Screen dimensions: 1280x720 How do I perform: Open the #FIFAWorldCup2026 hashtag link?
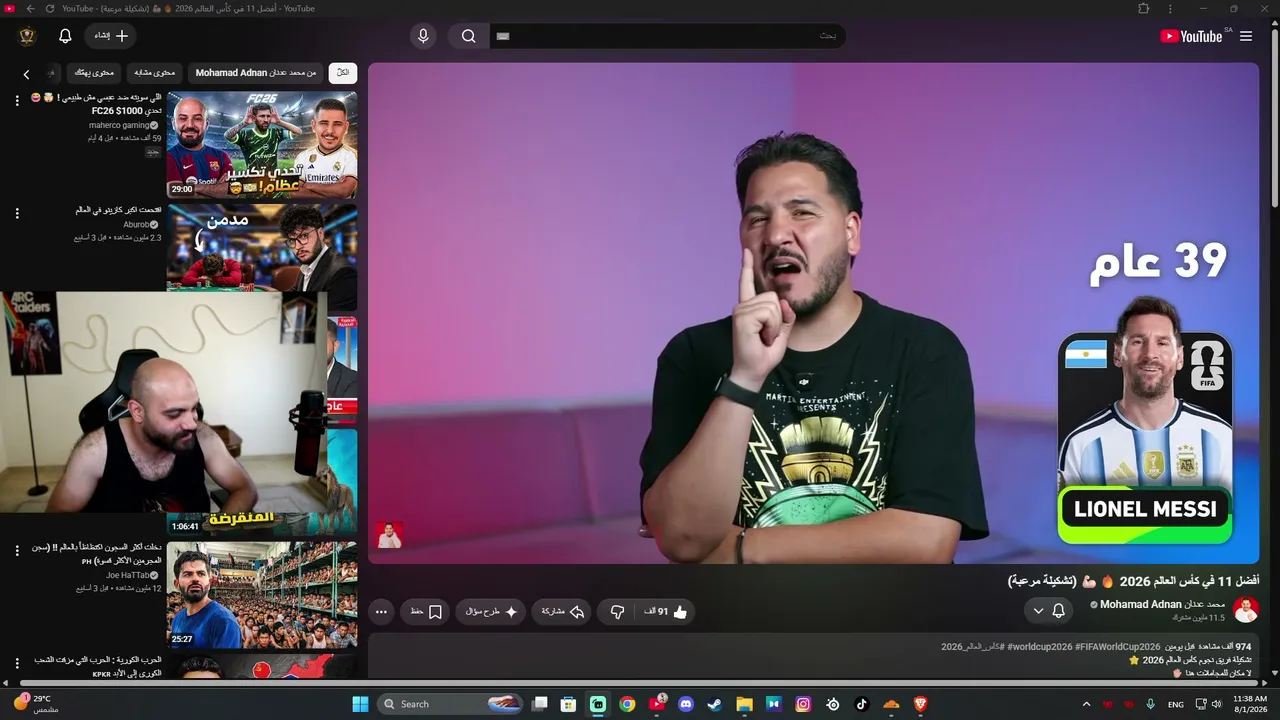1118,647
